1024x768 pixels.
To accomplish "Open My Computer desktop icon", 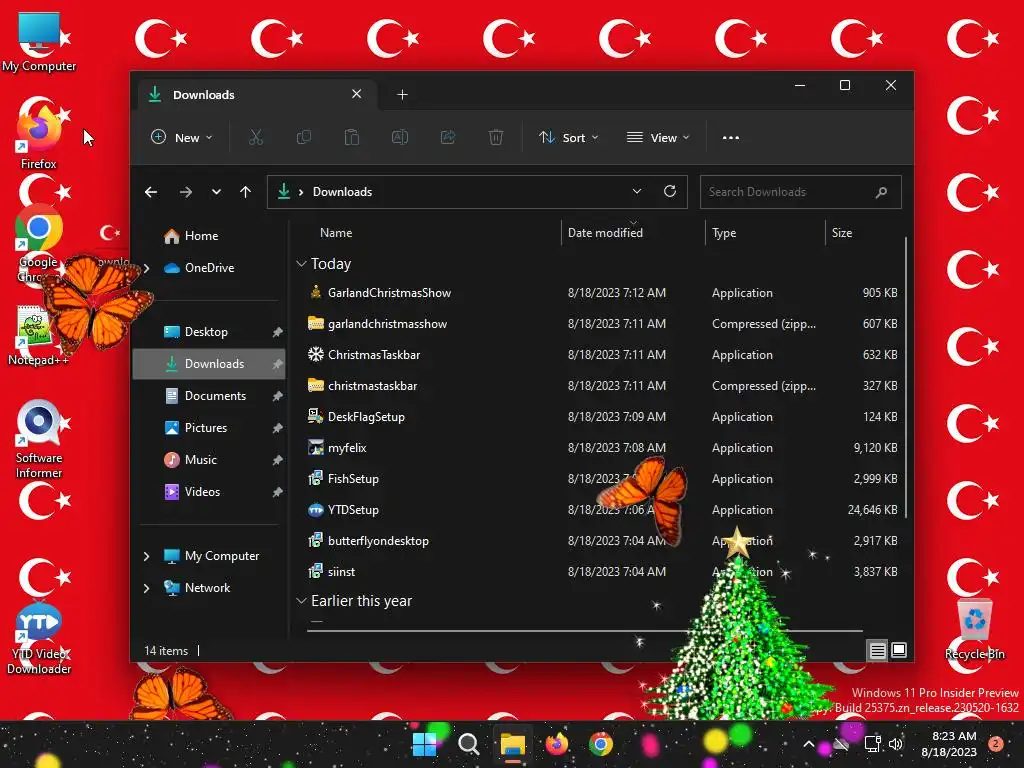I will point(39,40).
